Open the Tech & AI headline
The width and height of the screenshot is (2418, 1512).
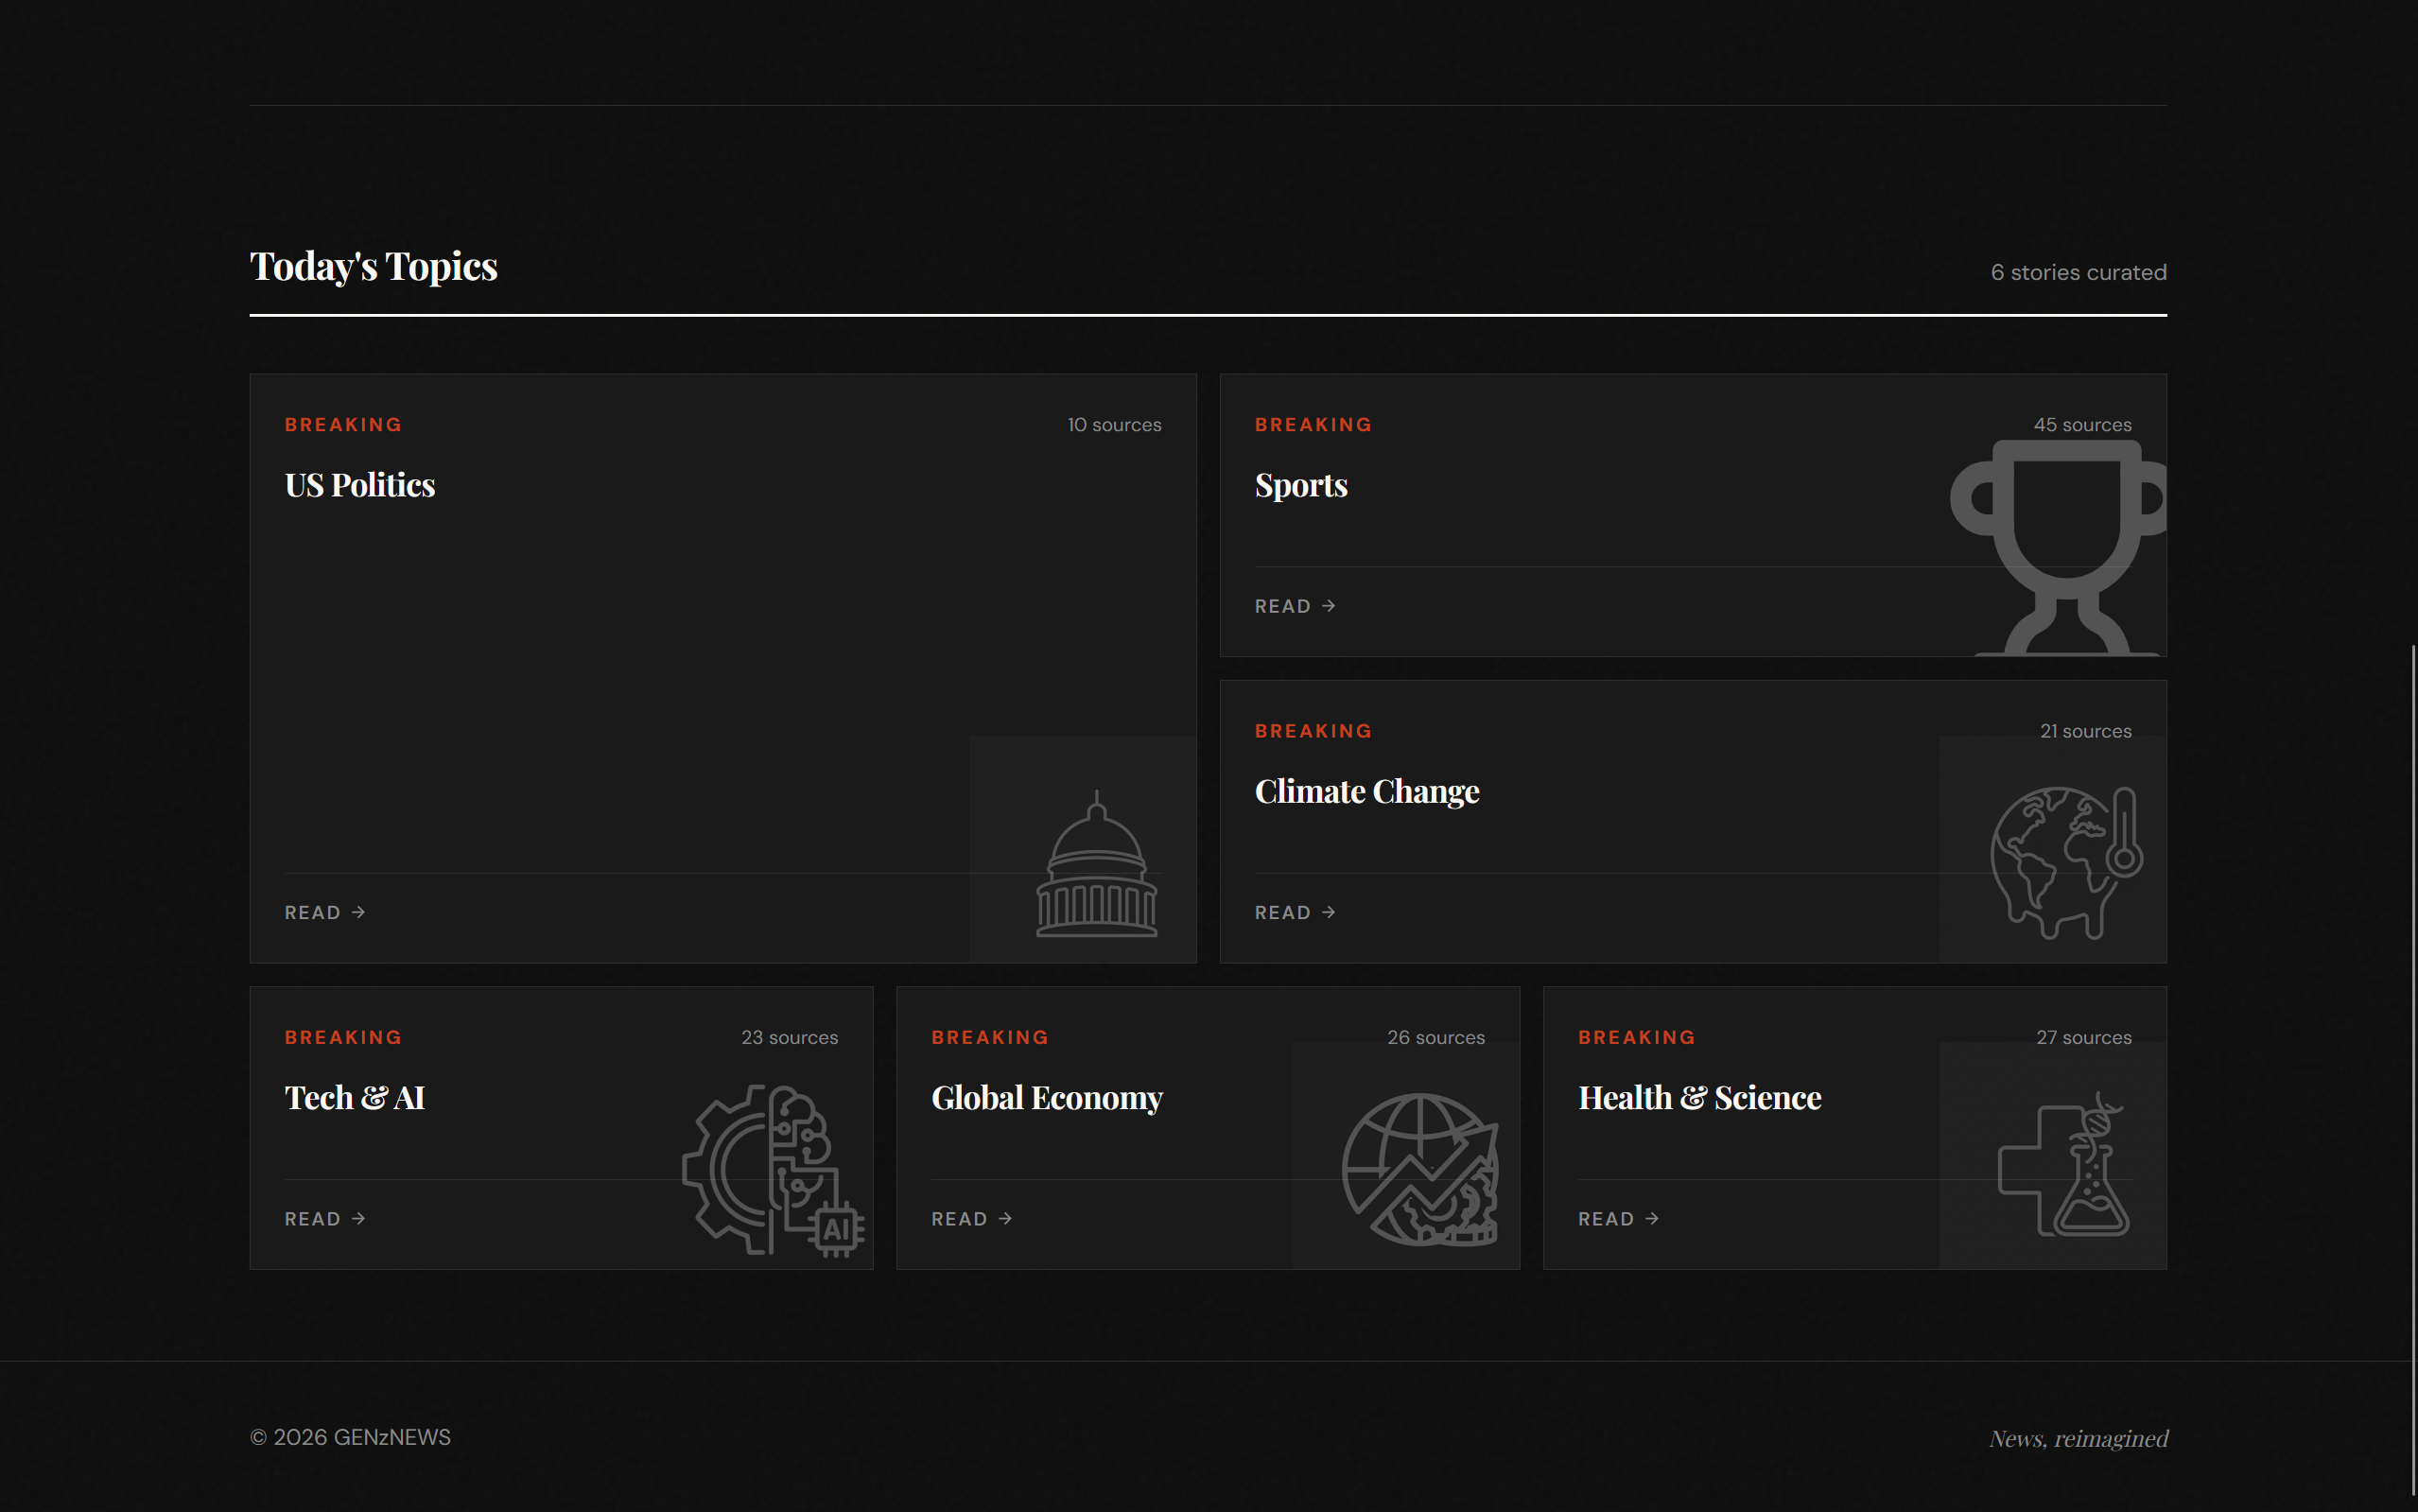354,1097
